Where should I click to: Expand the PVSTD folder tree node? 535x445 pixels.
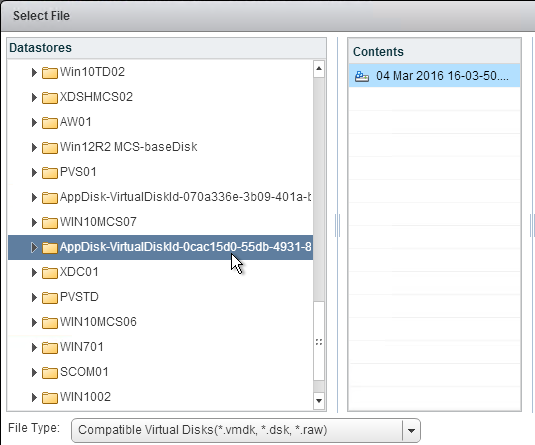[34, 297]
